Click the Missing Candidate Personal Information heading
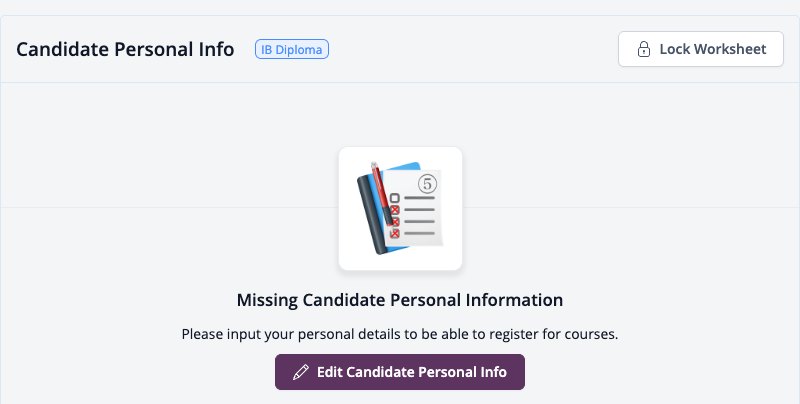The height and width of the screenshot is (404, 800). [399, 300]
